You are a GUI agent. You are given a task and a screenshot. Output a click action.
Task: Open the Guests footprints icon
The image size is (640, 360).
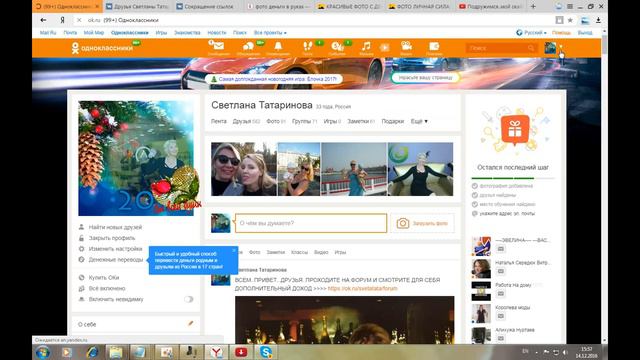coord(308,46)
